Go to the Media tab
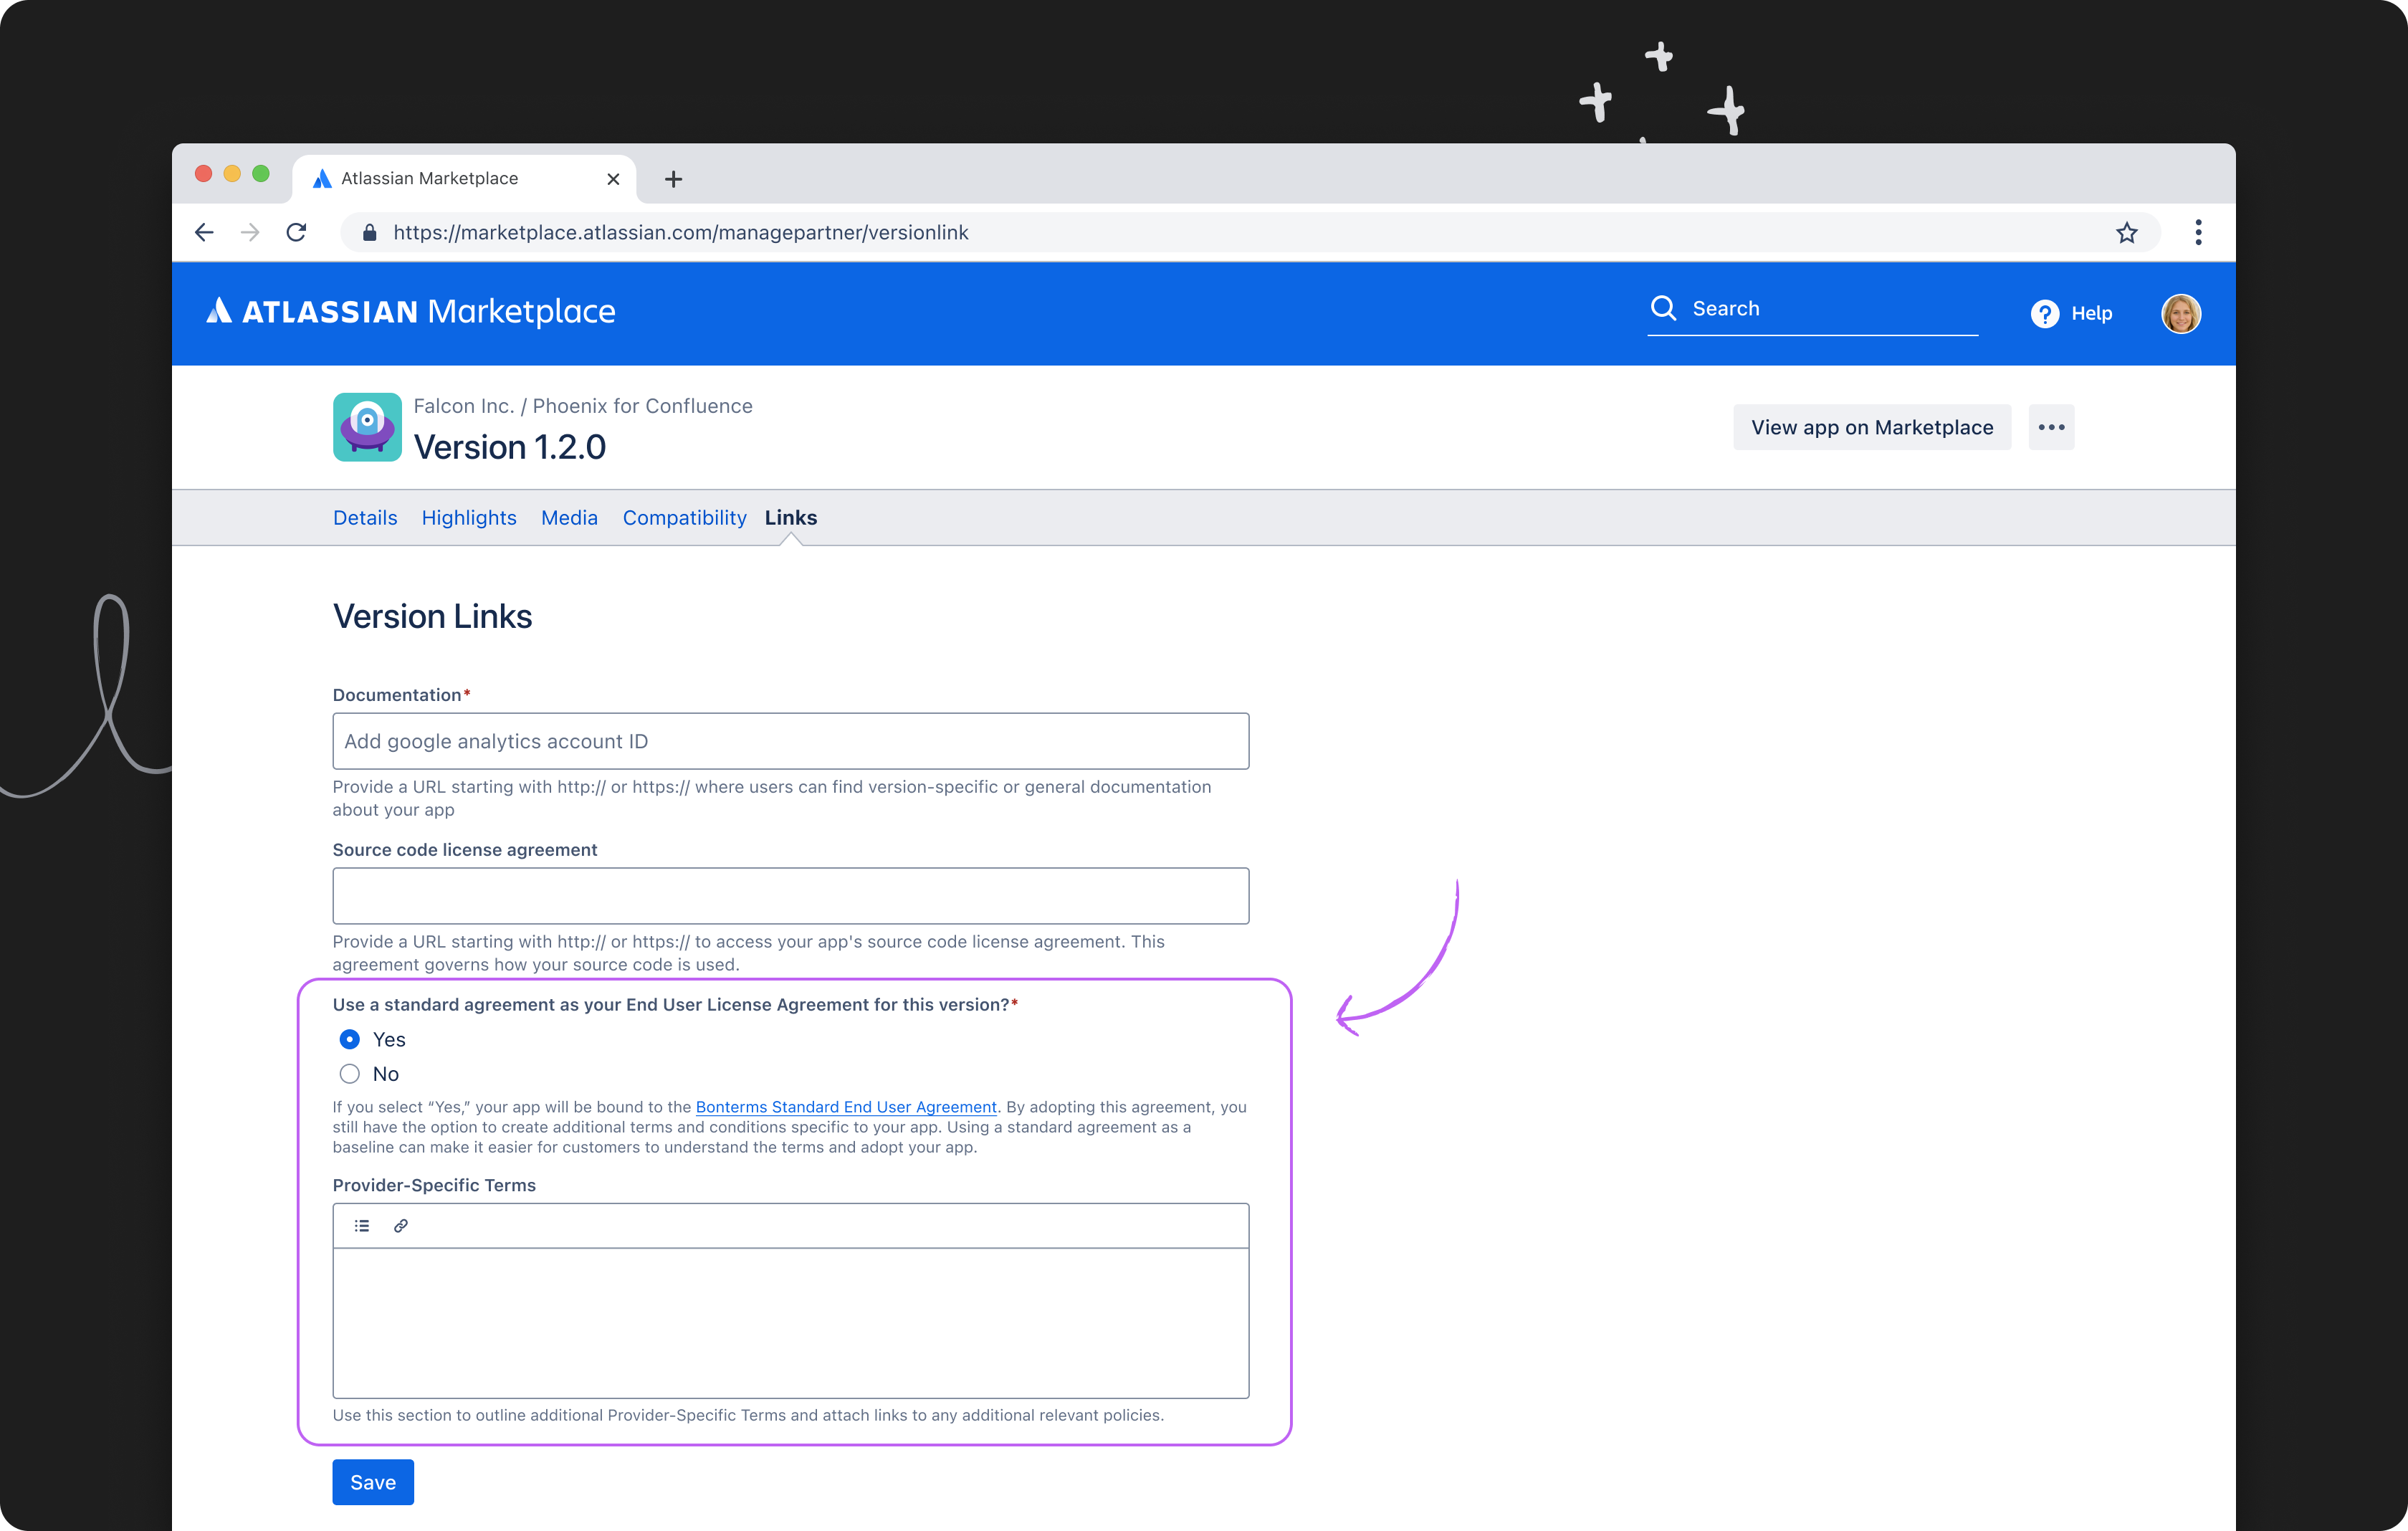The width and height of the screenshot is (2408, 1531). pyautogui.click(x=569, y=517)
